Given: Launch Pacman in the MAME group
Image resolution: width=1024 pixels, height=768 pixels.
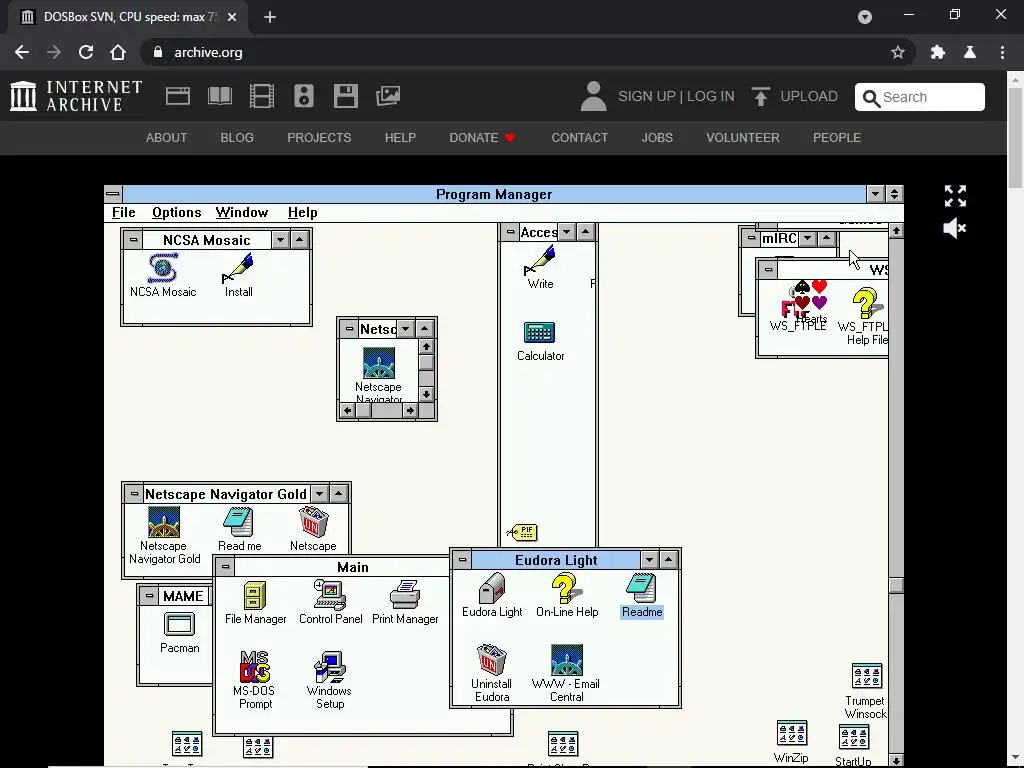Looking at the screenshot, I should click(x=180, y=624).
